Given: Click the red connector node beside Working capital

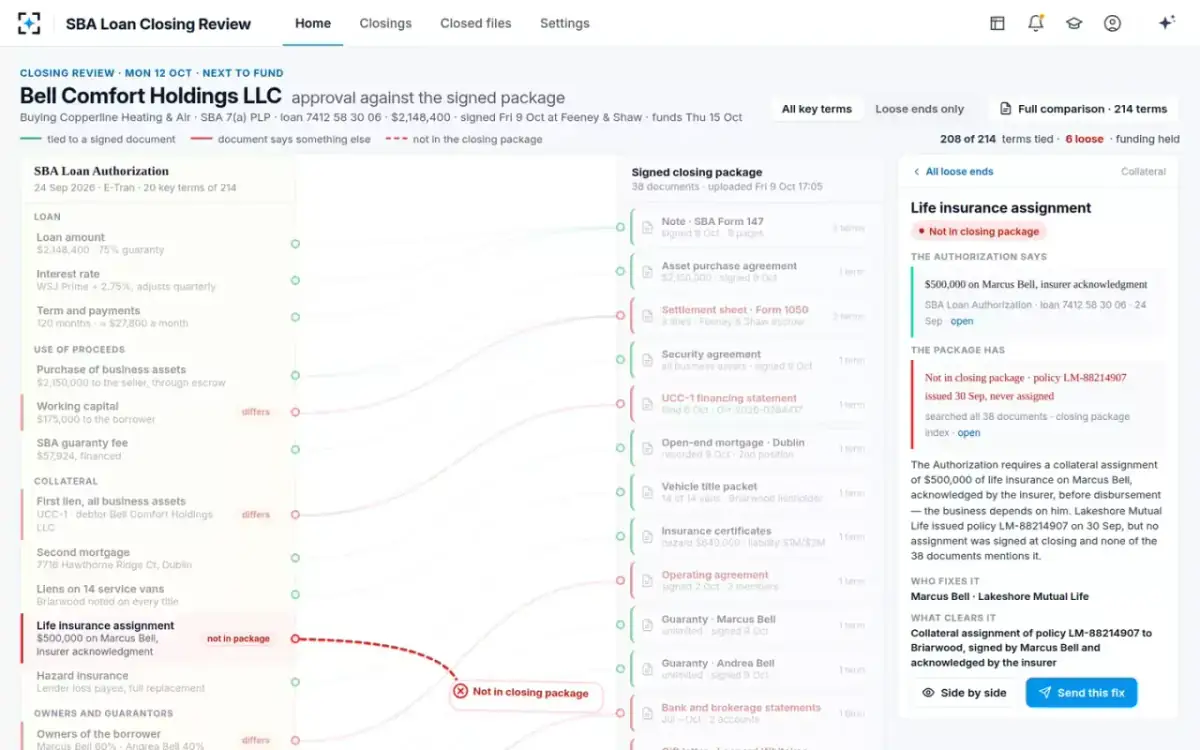Looking at the screenshot, I should tap(295, 412).
